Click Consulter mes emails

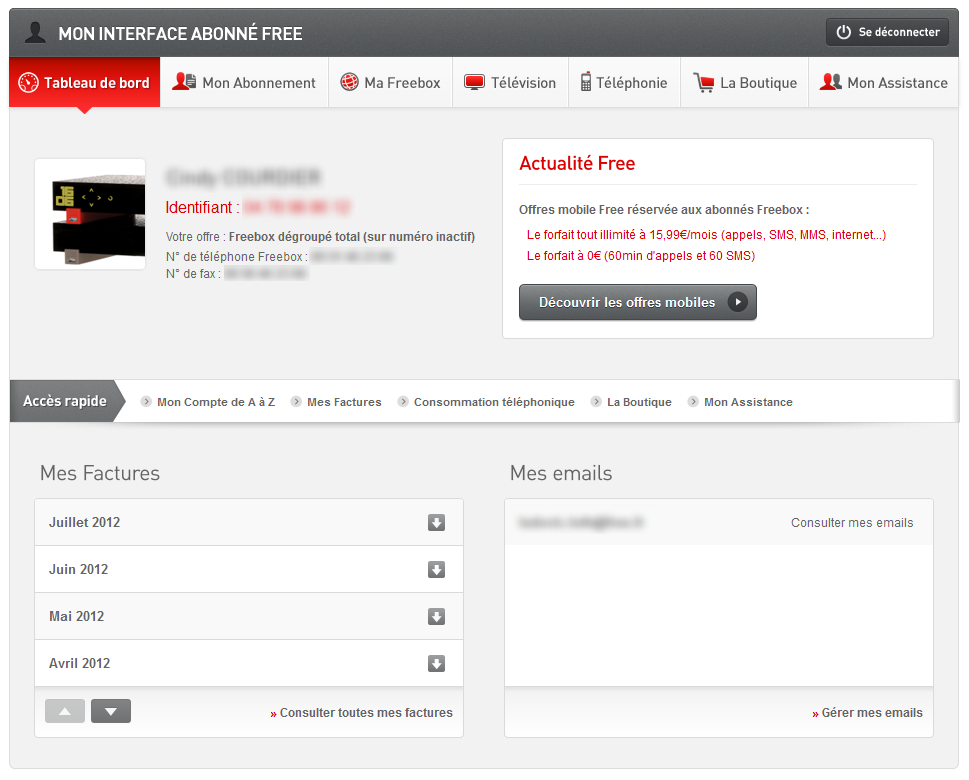tap(852, 523)
